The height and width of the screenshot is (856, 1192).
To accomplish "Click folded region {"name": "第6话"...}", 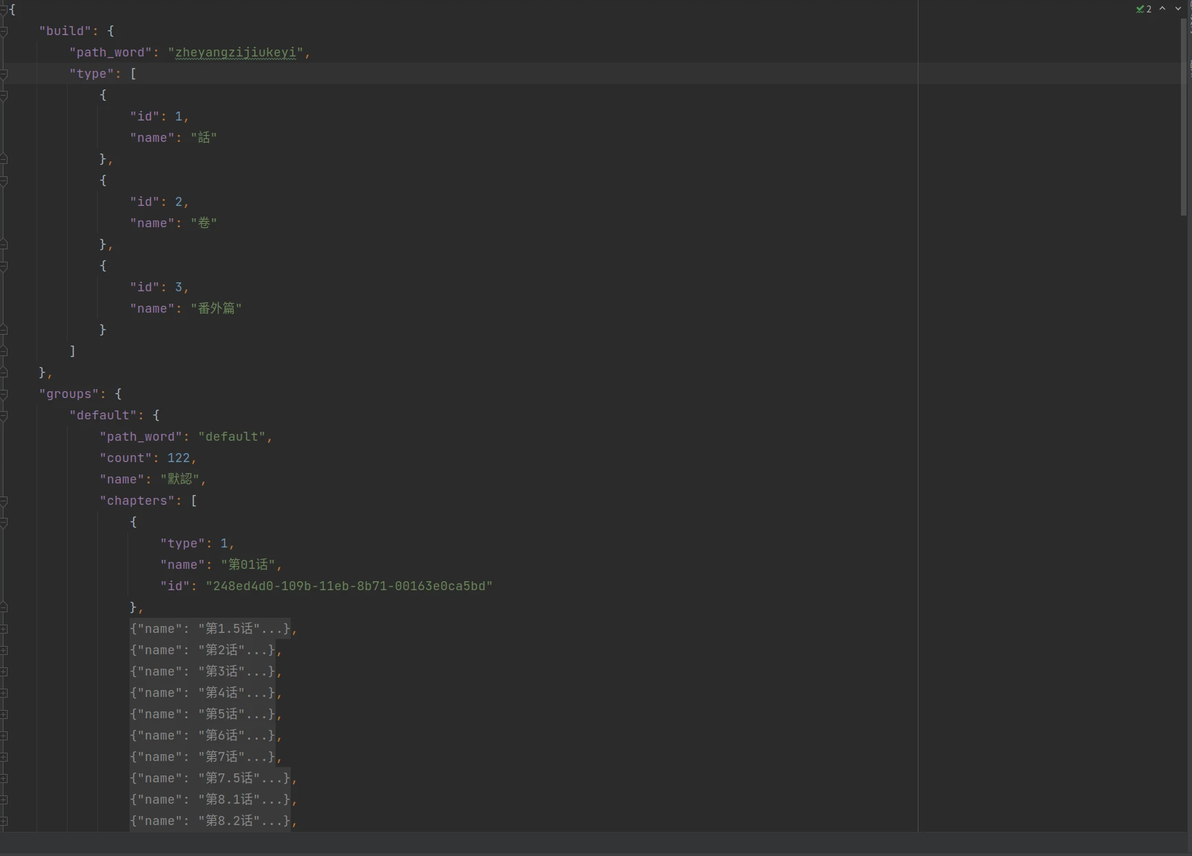I will click(202, 736).
